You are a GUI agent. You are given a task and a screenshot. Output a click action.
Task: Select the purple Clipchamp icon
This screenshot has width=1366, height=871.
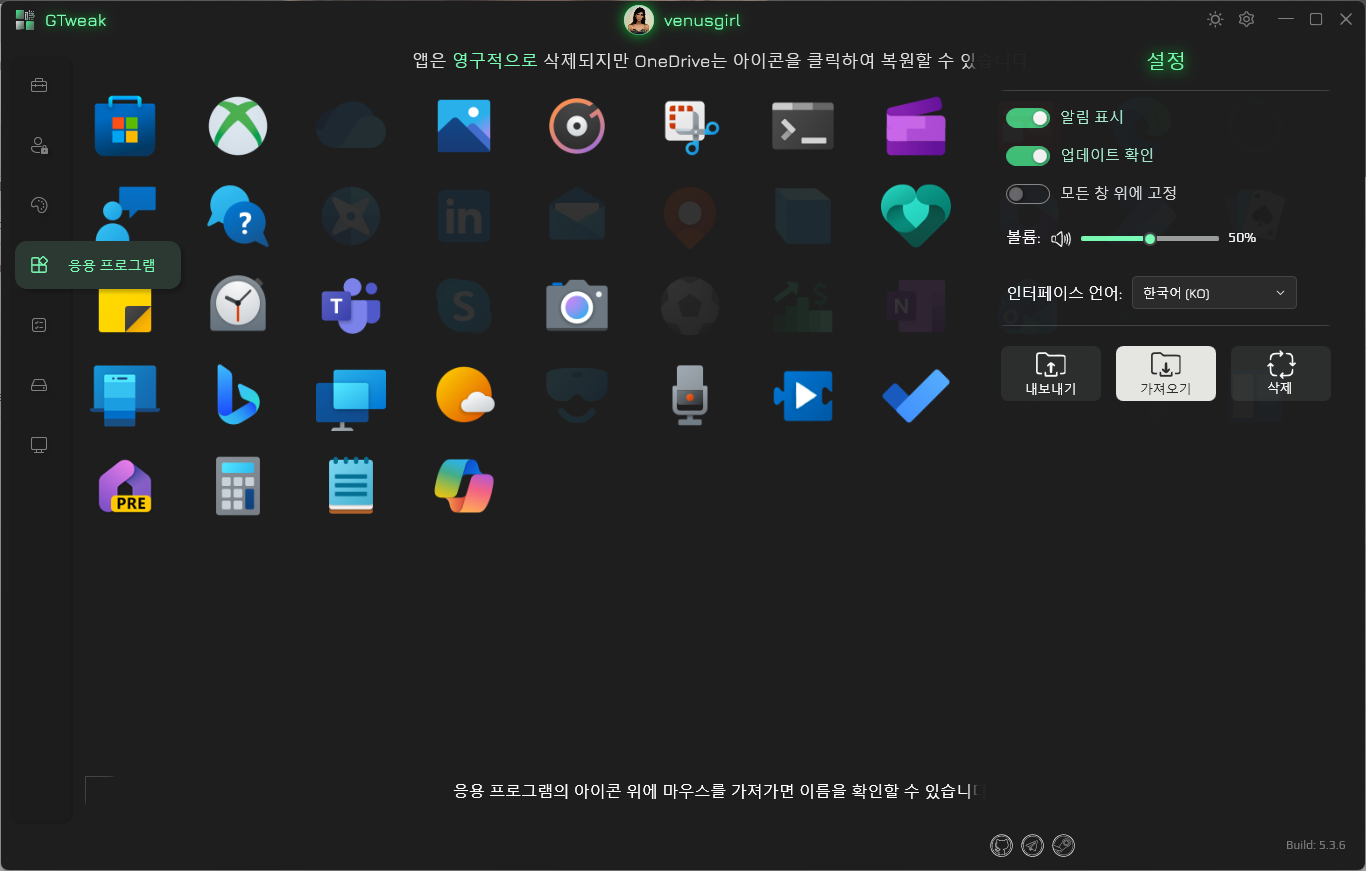coord(916,126)
